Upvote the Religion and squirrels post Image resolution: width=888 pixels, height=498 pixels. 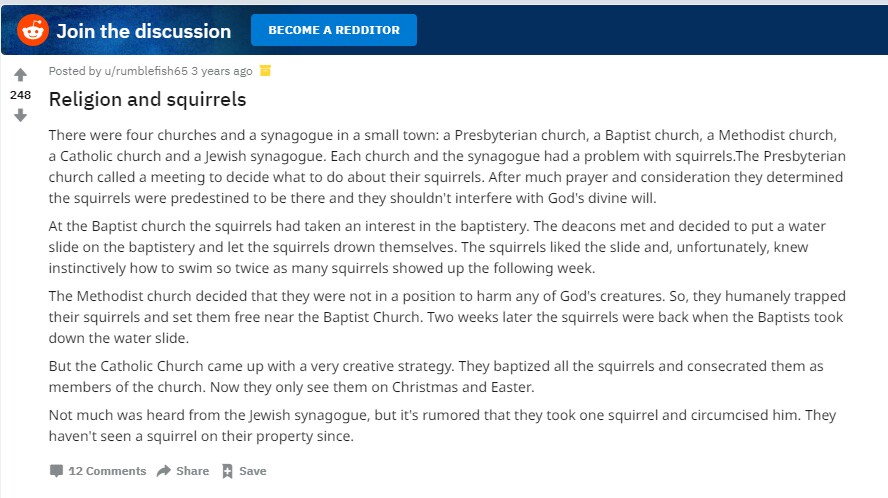tap(20, 75)
